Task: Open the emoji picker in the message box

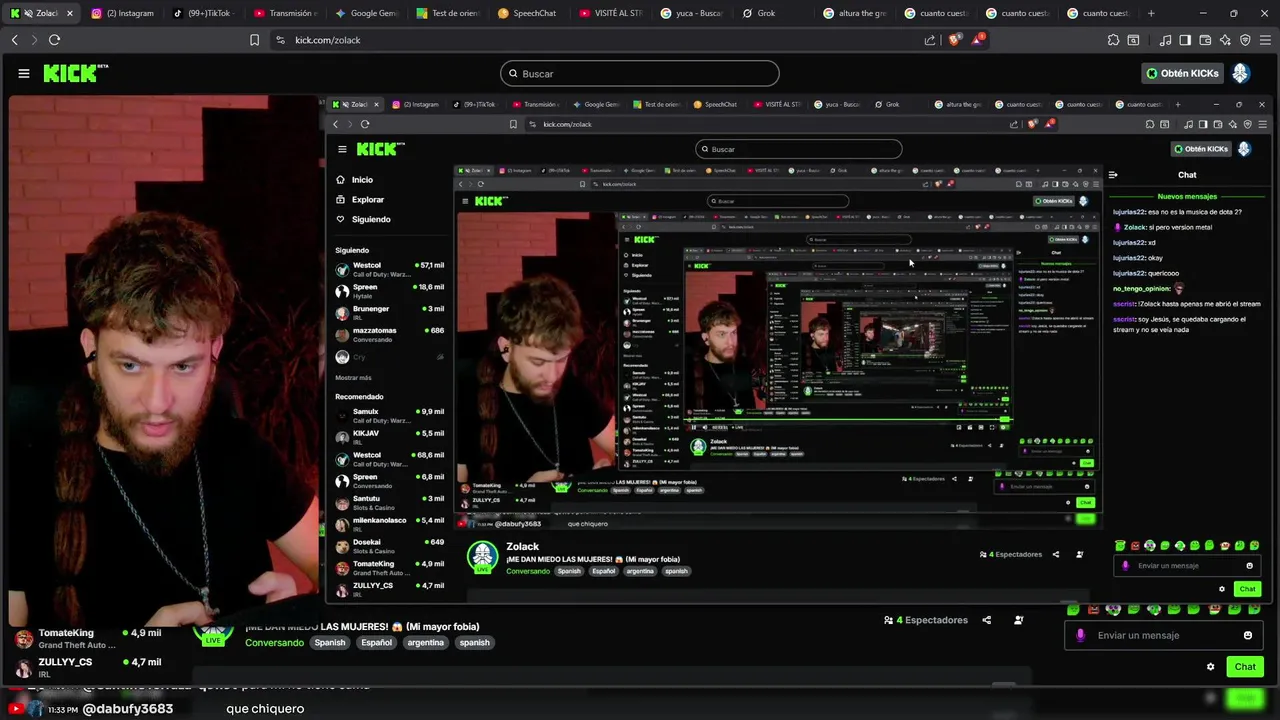Action: (x=1247, y=635)
